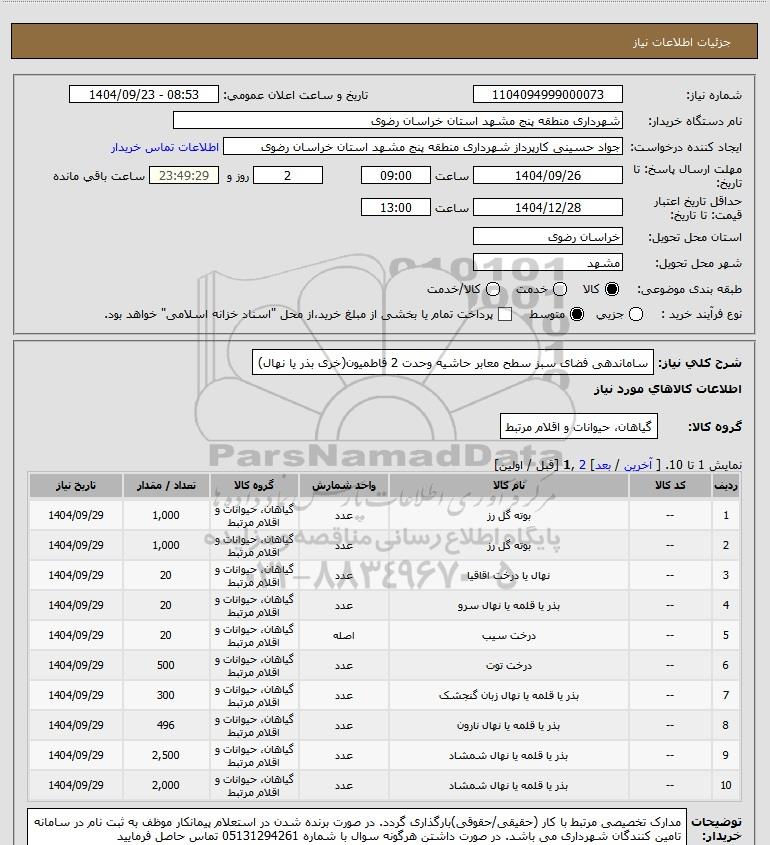Click the response deadline date 1404/09/26
The width and height of the screenshot is (770, 845).
pos(547,175)
